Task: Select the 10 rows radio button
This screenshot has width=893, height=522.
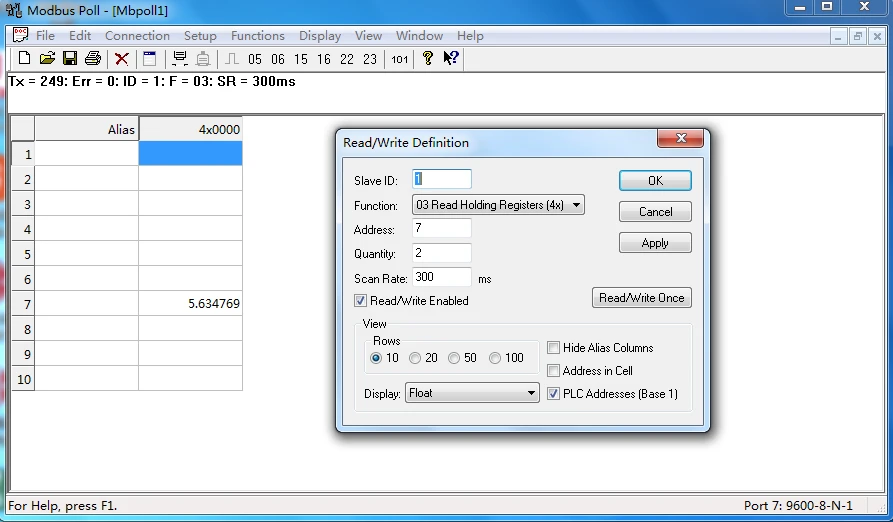Action: coord(376,358)
